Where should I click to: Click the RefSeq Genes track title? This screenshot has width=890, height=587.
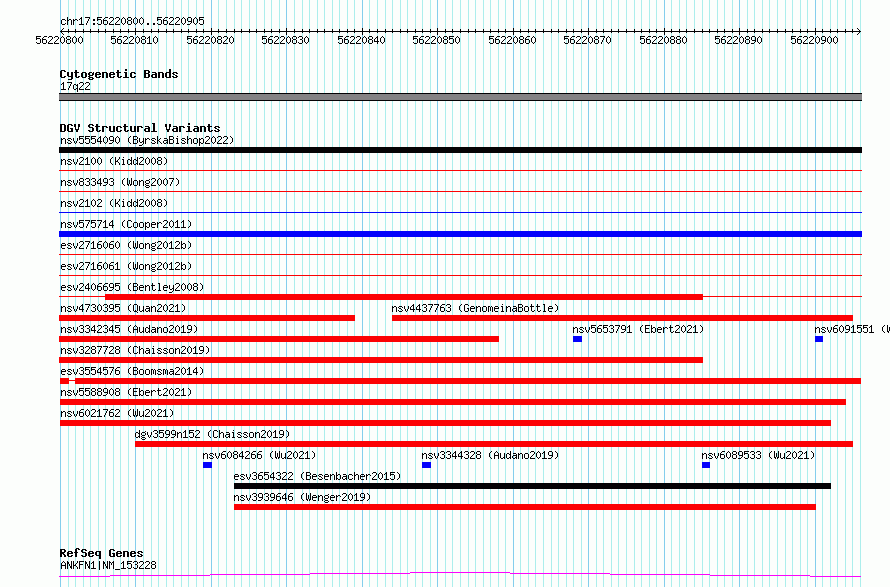101,553
